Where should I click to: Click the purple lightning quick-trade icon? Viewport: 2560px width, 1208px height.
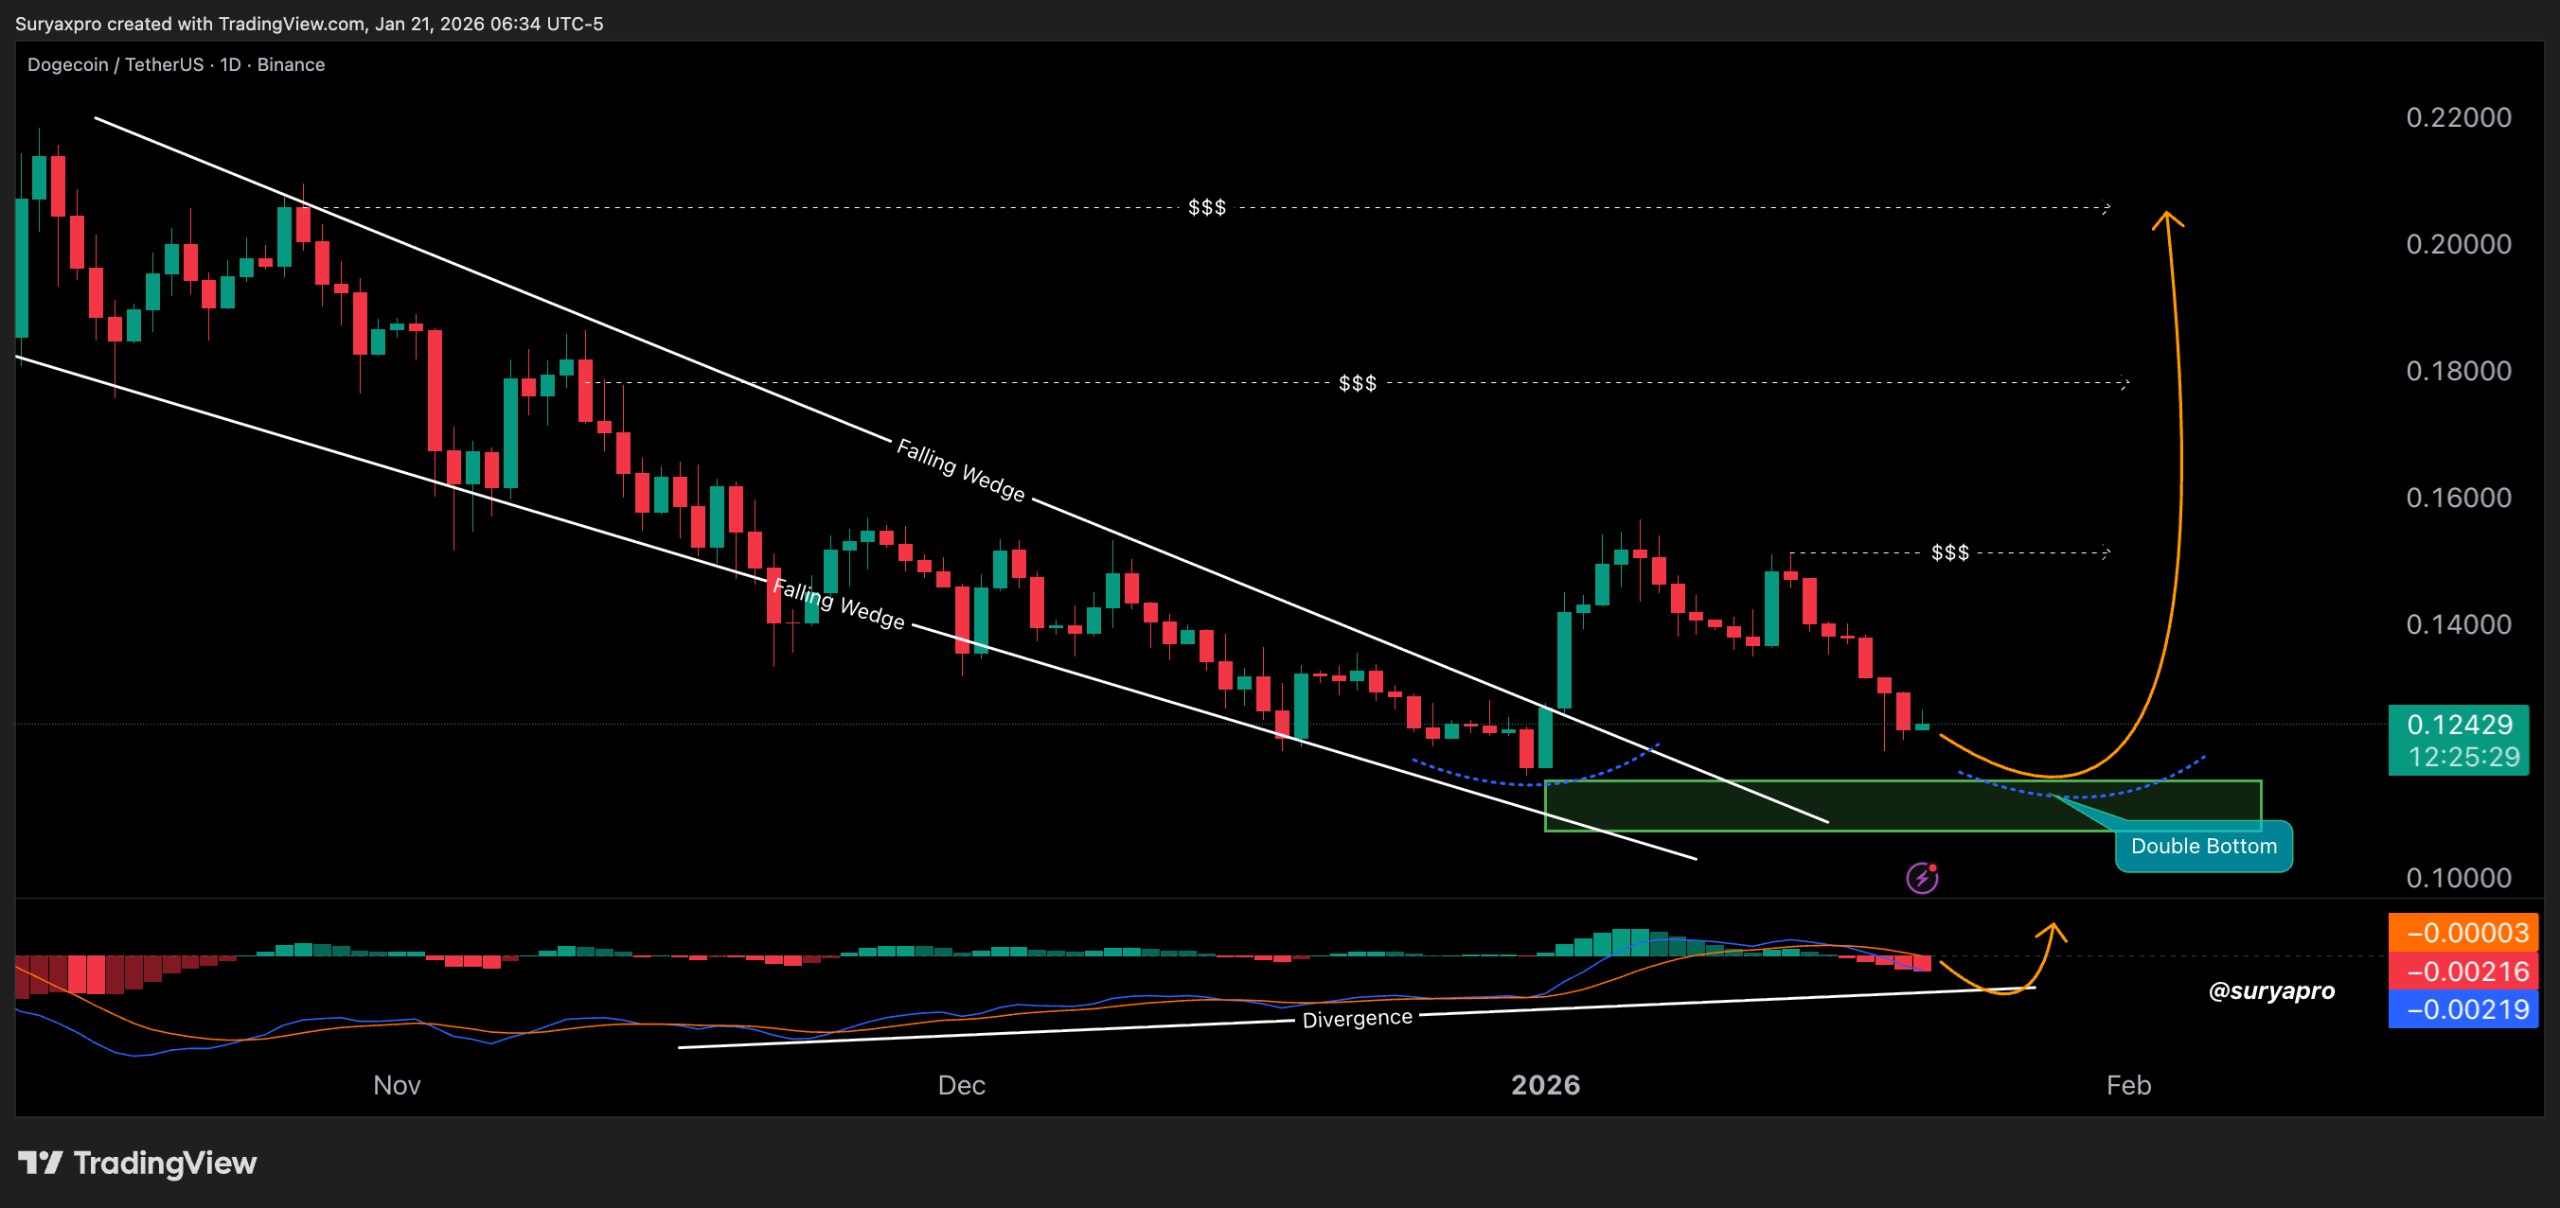pyautogui.click(x=1922, y=878)
